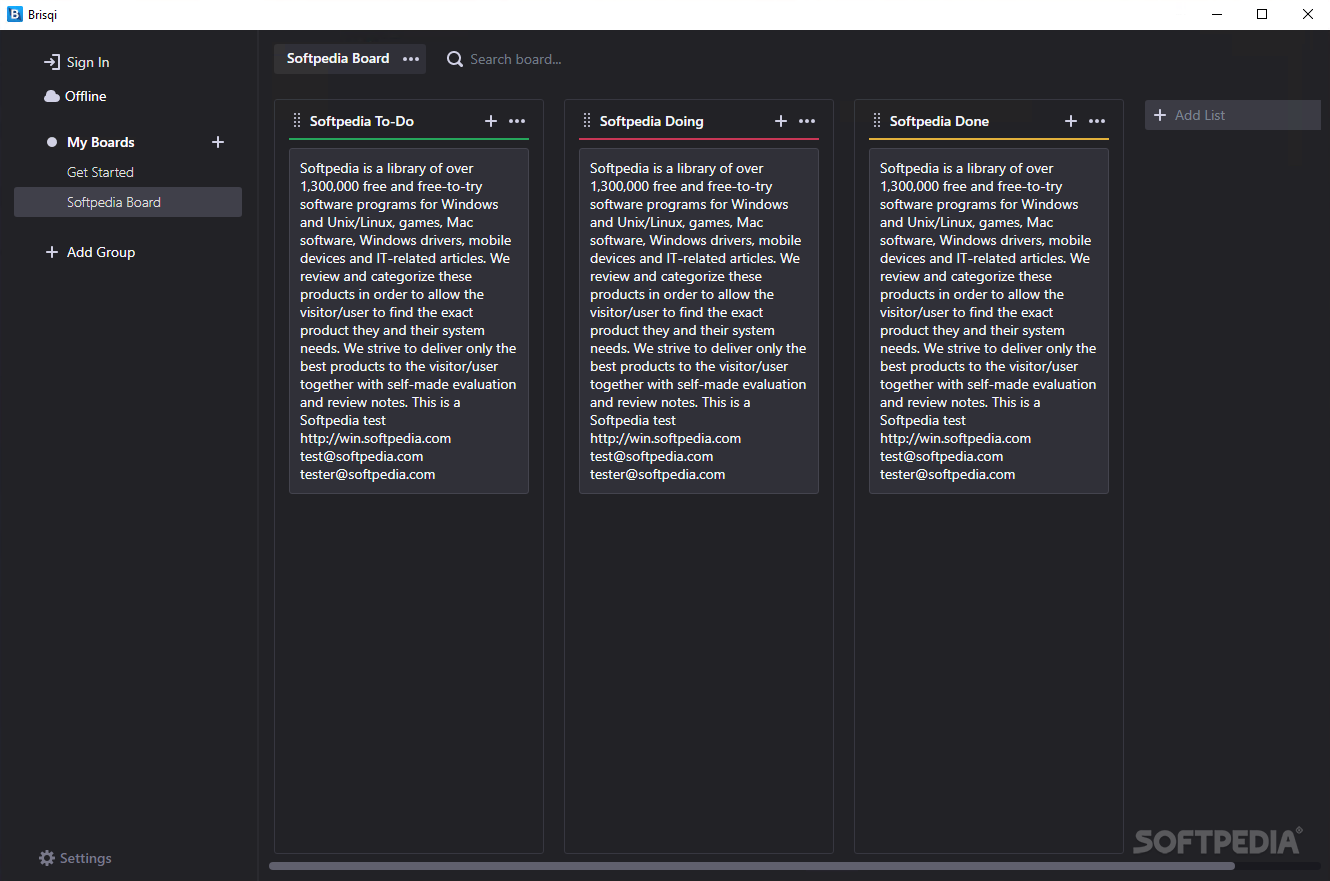
Task: Open the card in Softpedia Doing list
Action: point(699,321)
